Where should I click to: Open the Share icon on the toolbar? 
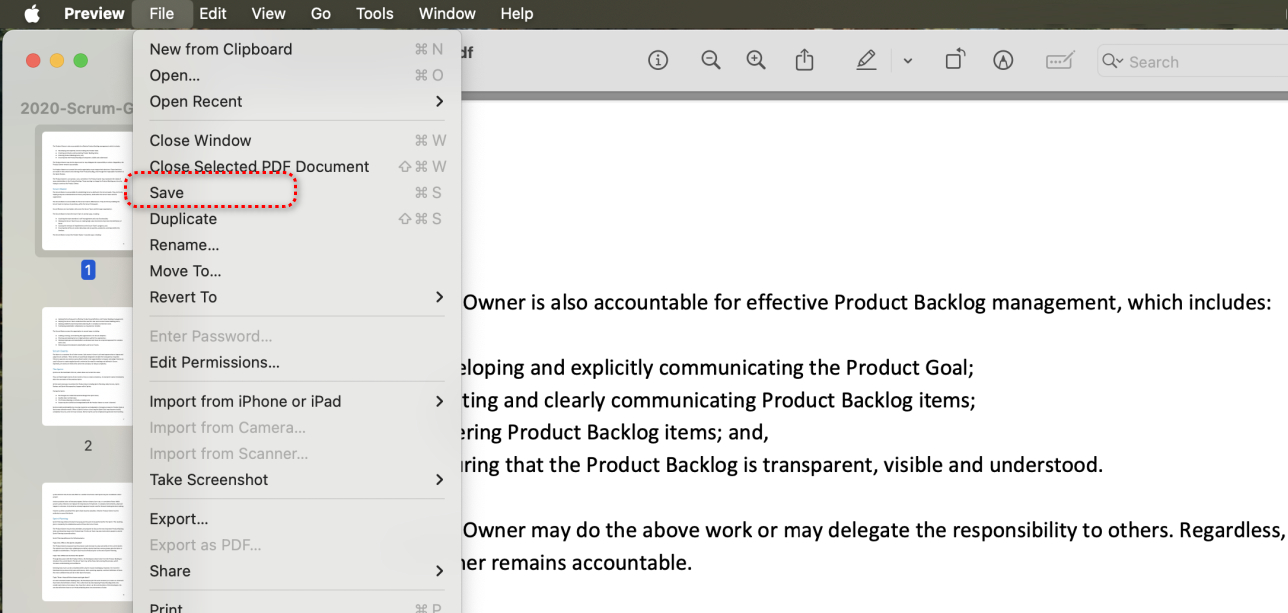pyautogui.click(x=804, y=60)
